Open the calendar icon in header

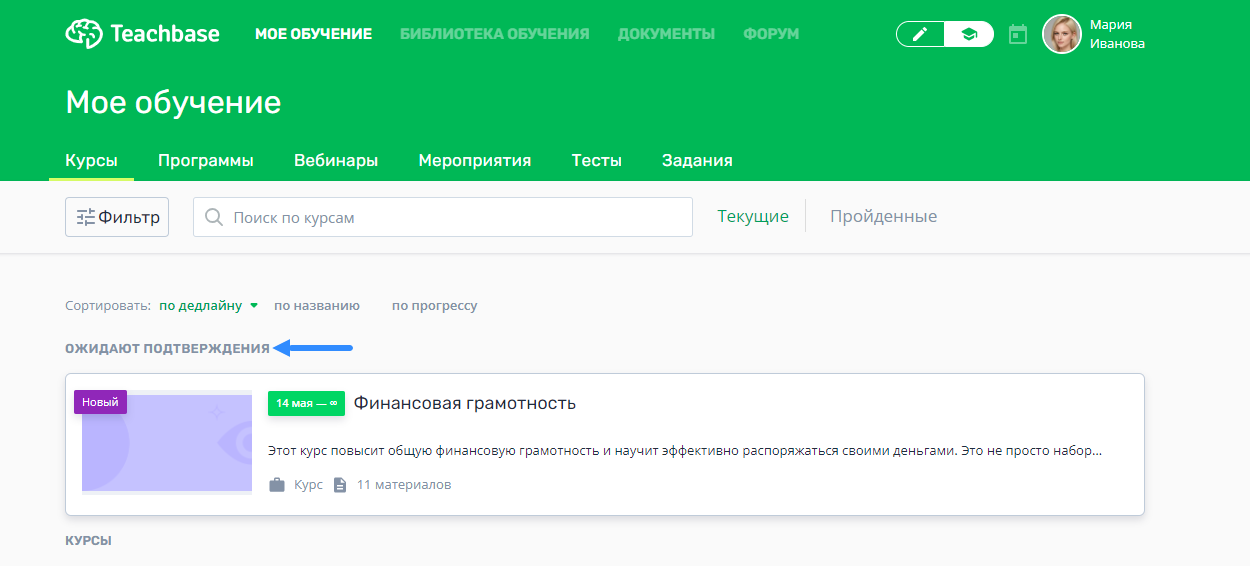(1018, 34)
